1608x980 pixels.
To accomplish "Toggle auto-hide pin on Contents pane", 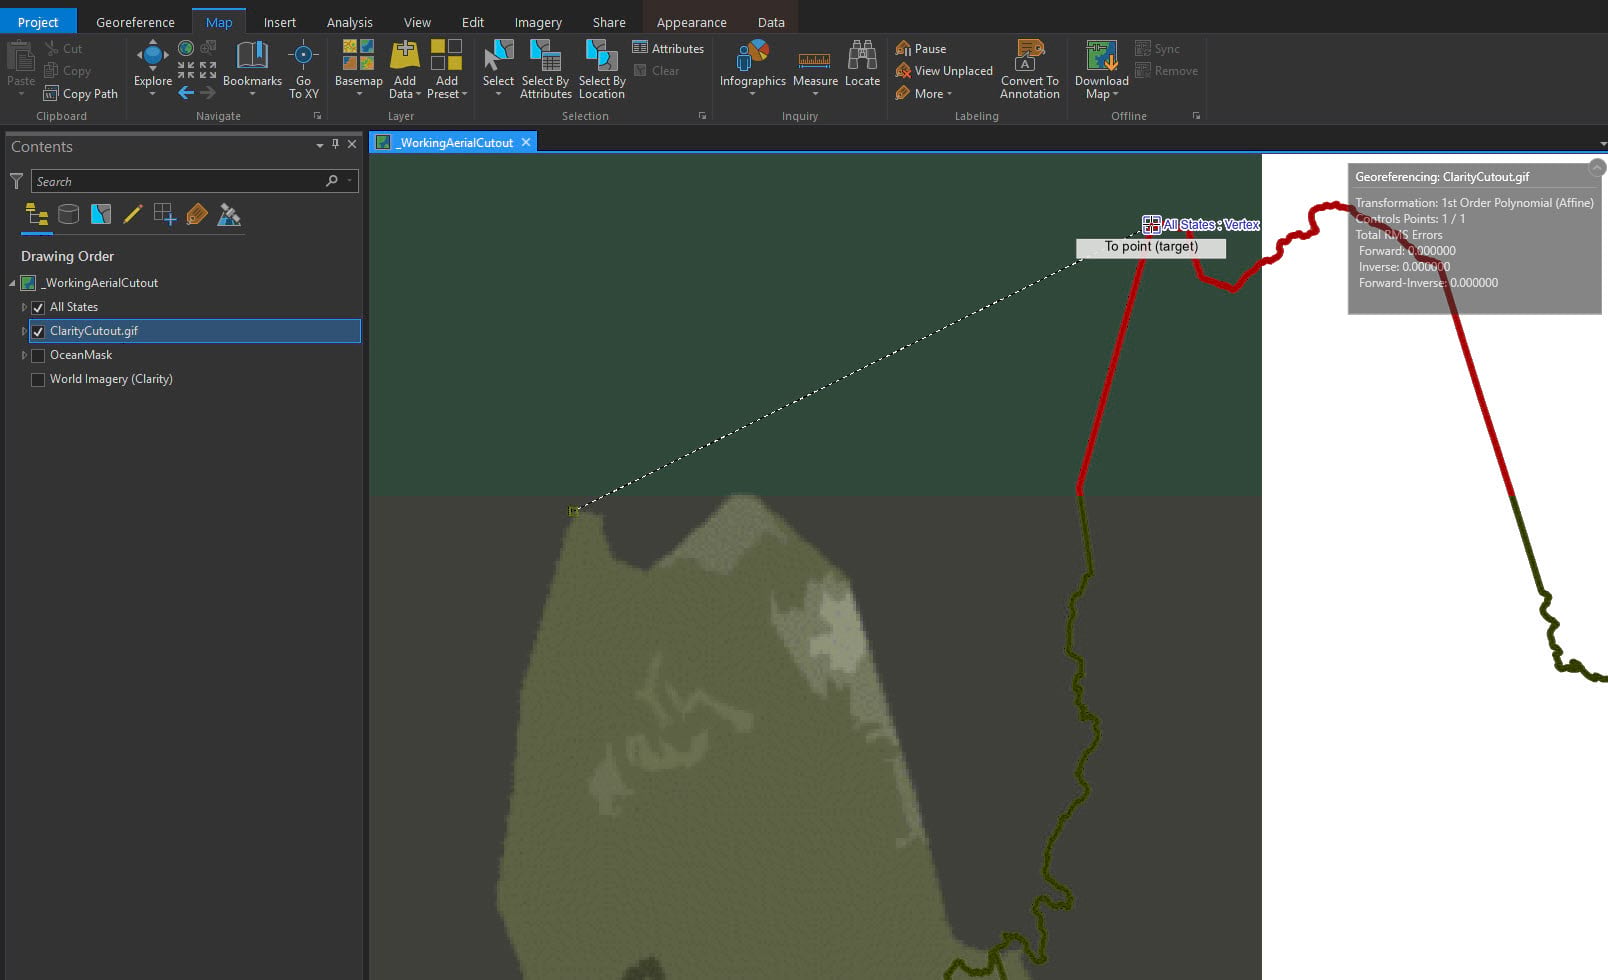I will click(335, 145).
